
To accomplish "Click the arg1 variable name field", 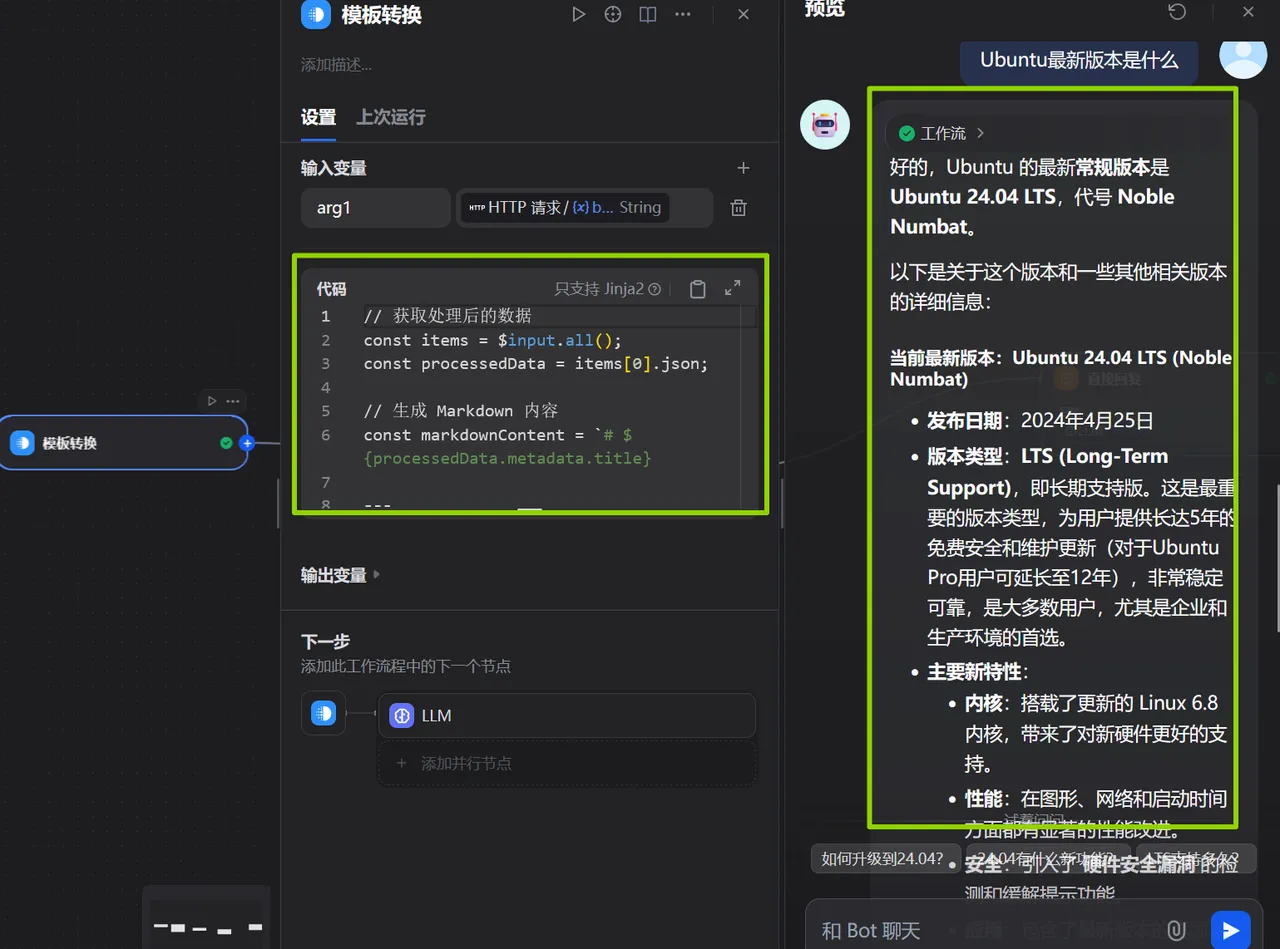I will [x=375, y=208].
